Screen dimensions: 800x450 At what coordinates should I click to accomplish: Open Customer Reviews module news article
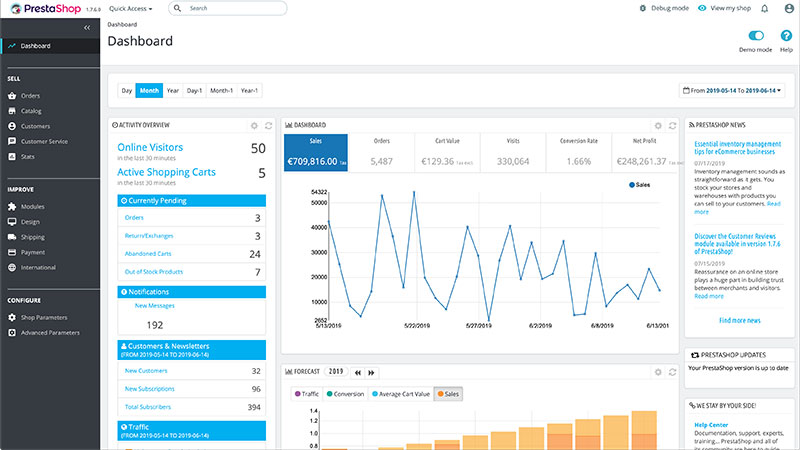click(x=737, y=244)
